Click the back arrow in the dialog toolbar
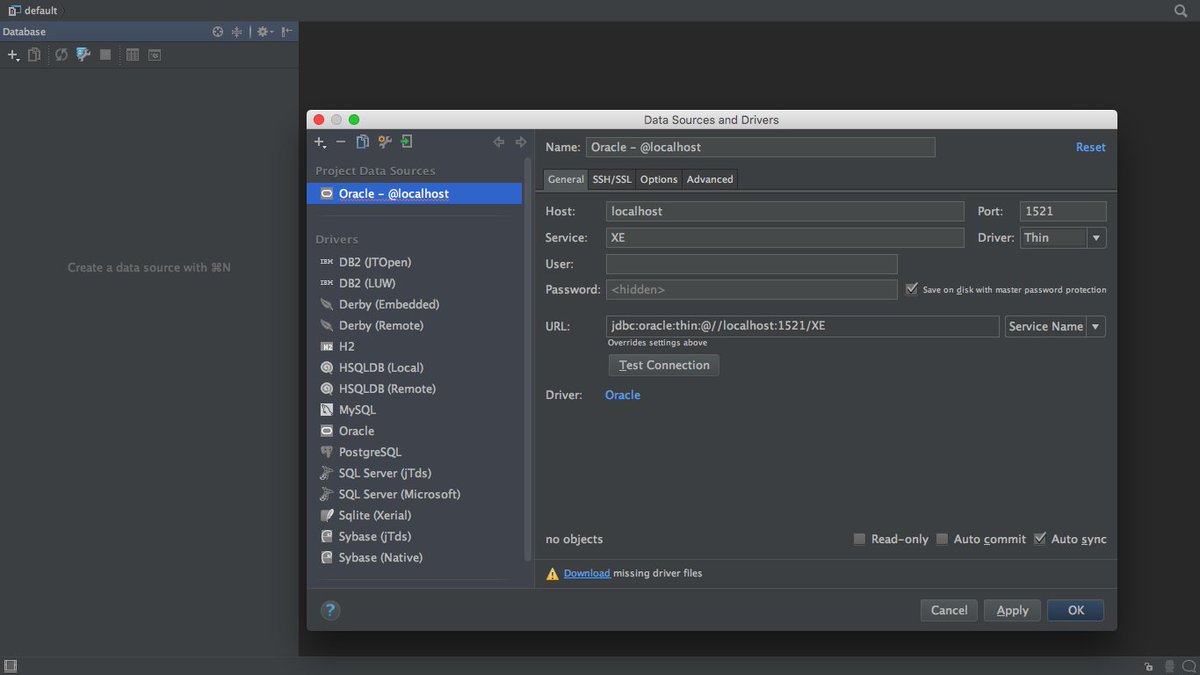The image size is (1200, 675). (499, 142)
